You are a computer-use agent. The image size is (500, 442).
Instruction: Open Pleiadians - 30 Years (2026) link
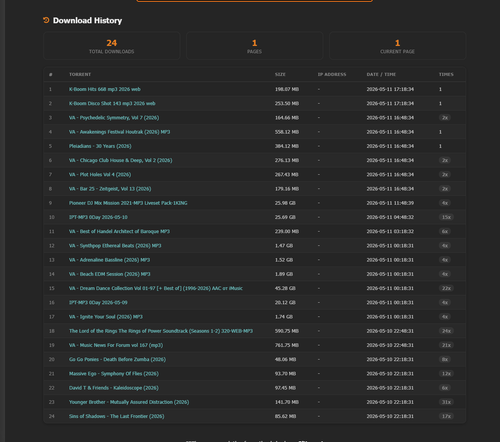(x=100, y=146)
